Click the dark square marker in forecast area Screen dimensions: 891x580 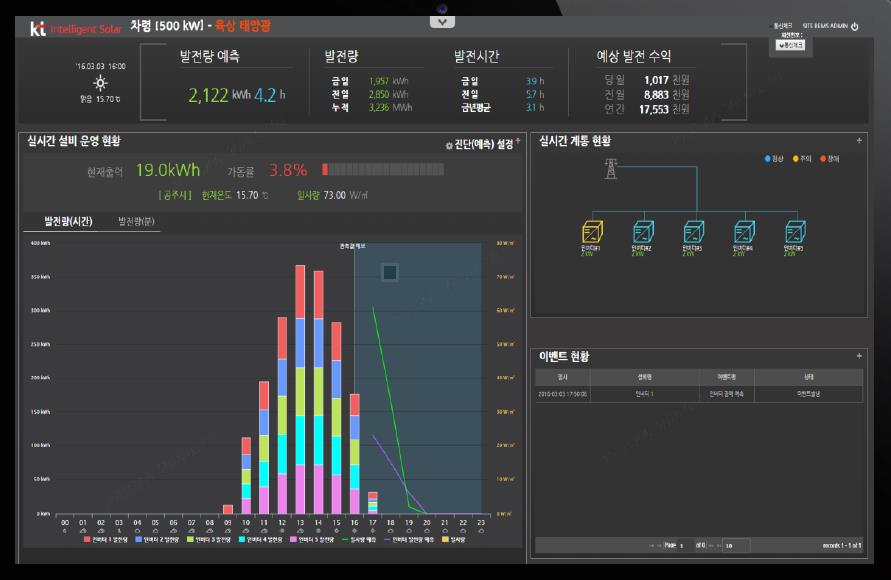[x=390, y=272]
